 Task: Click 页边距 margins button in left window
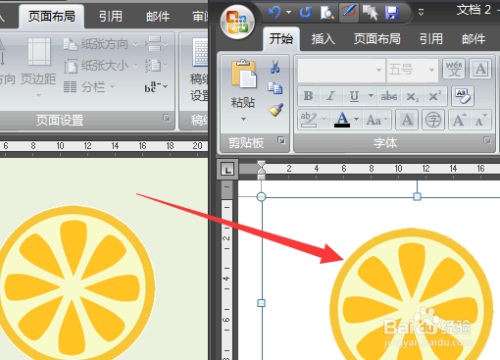[x=38, y=67]
